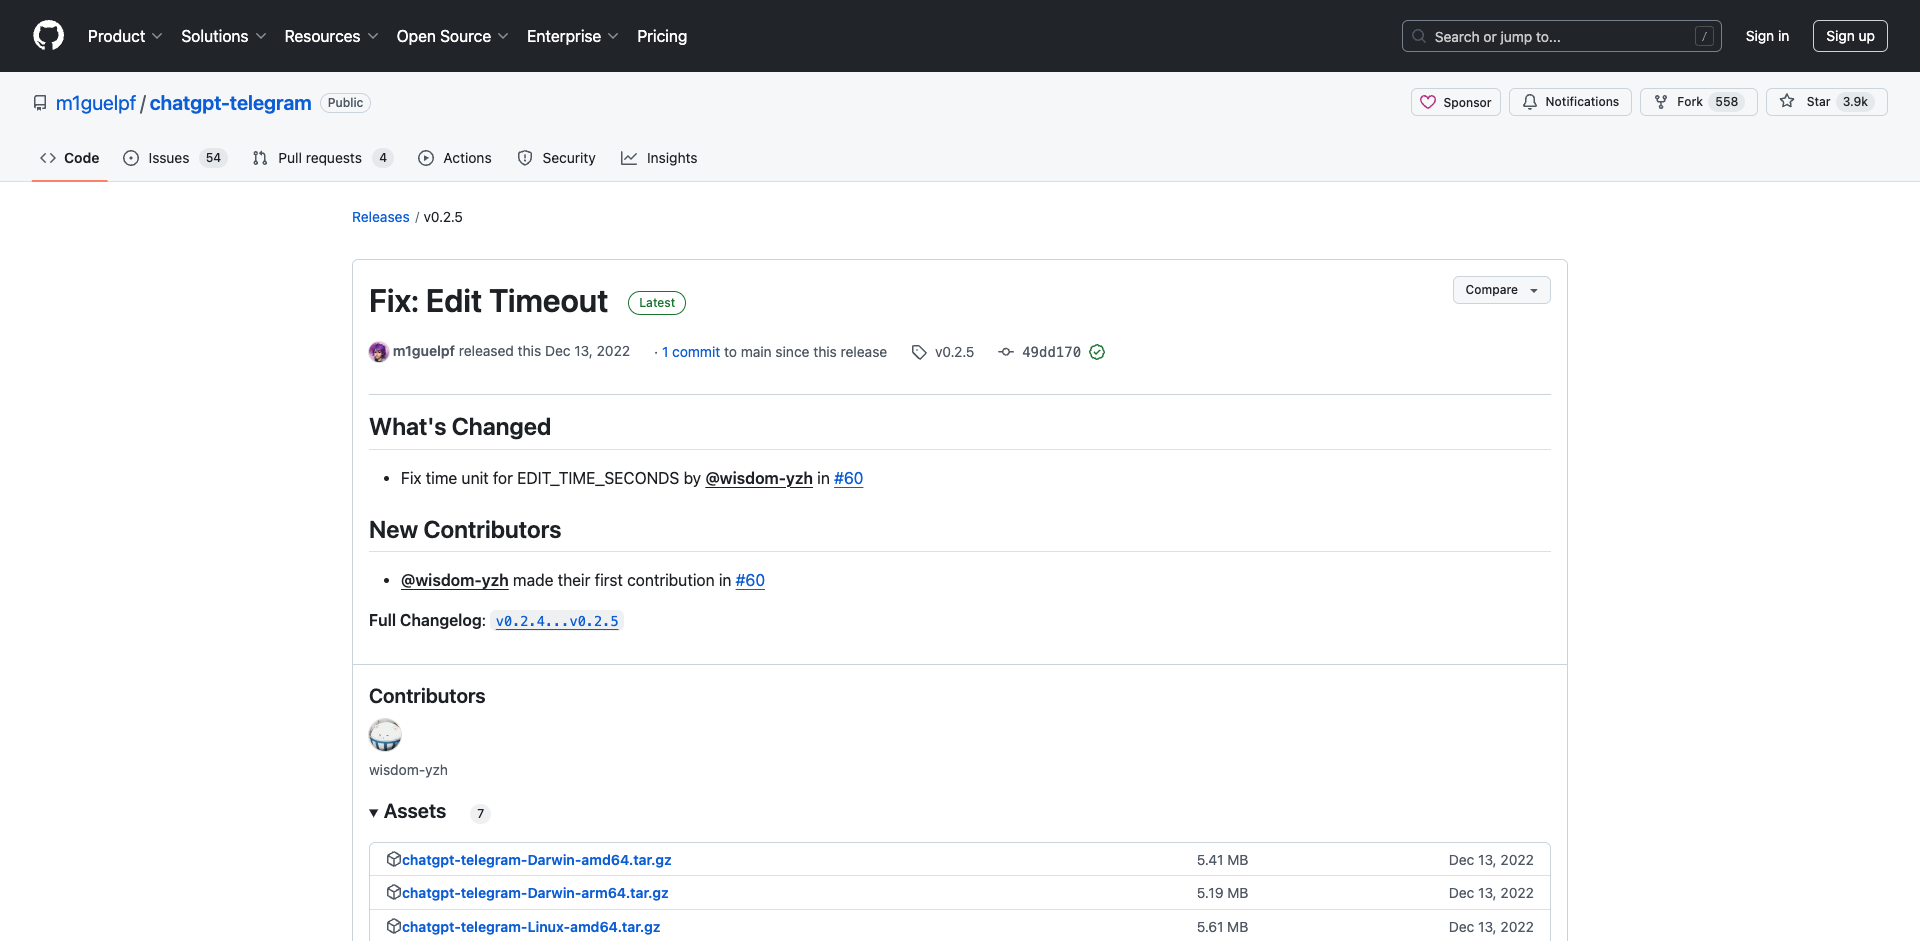Viewport: 1920px width, 941px height.
Task: Open the v0.2.5 tag link
Action: point(954,352)
